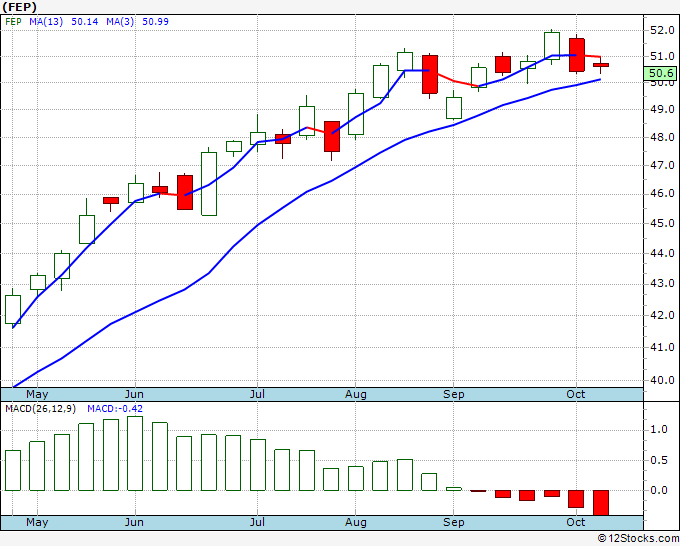This screenshot has height=546, width=680.
Task: Click the 44.0 price axis label
Action: [x=662, y=253]
